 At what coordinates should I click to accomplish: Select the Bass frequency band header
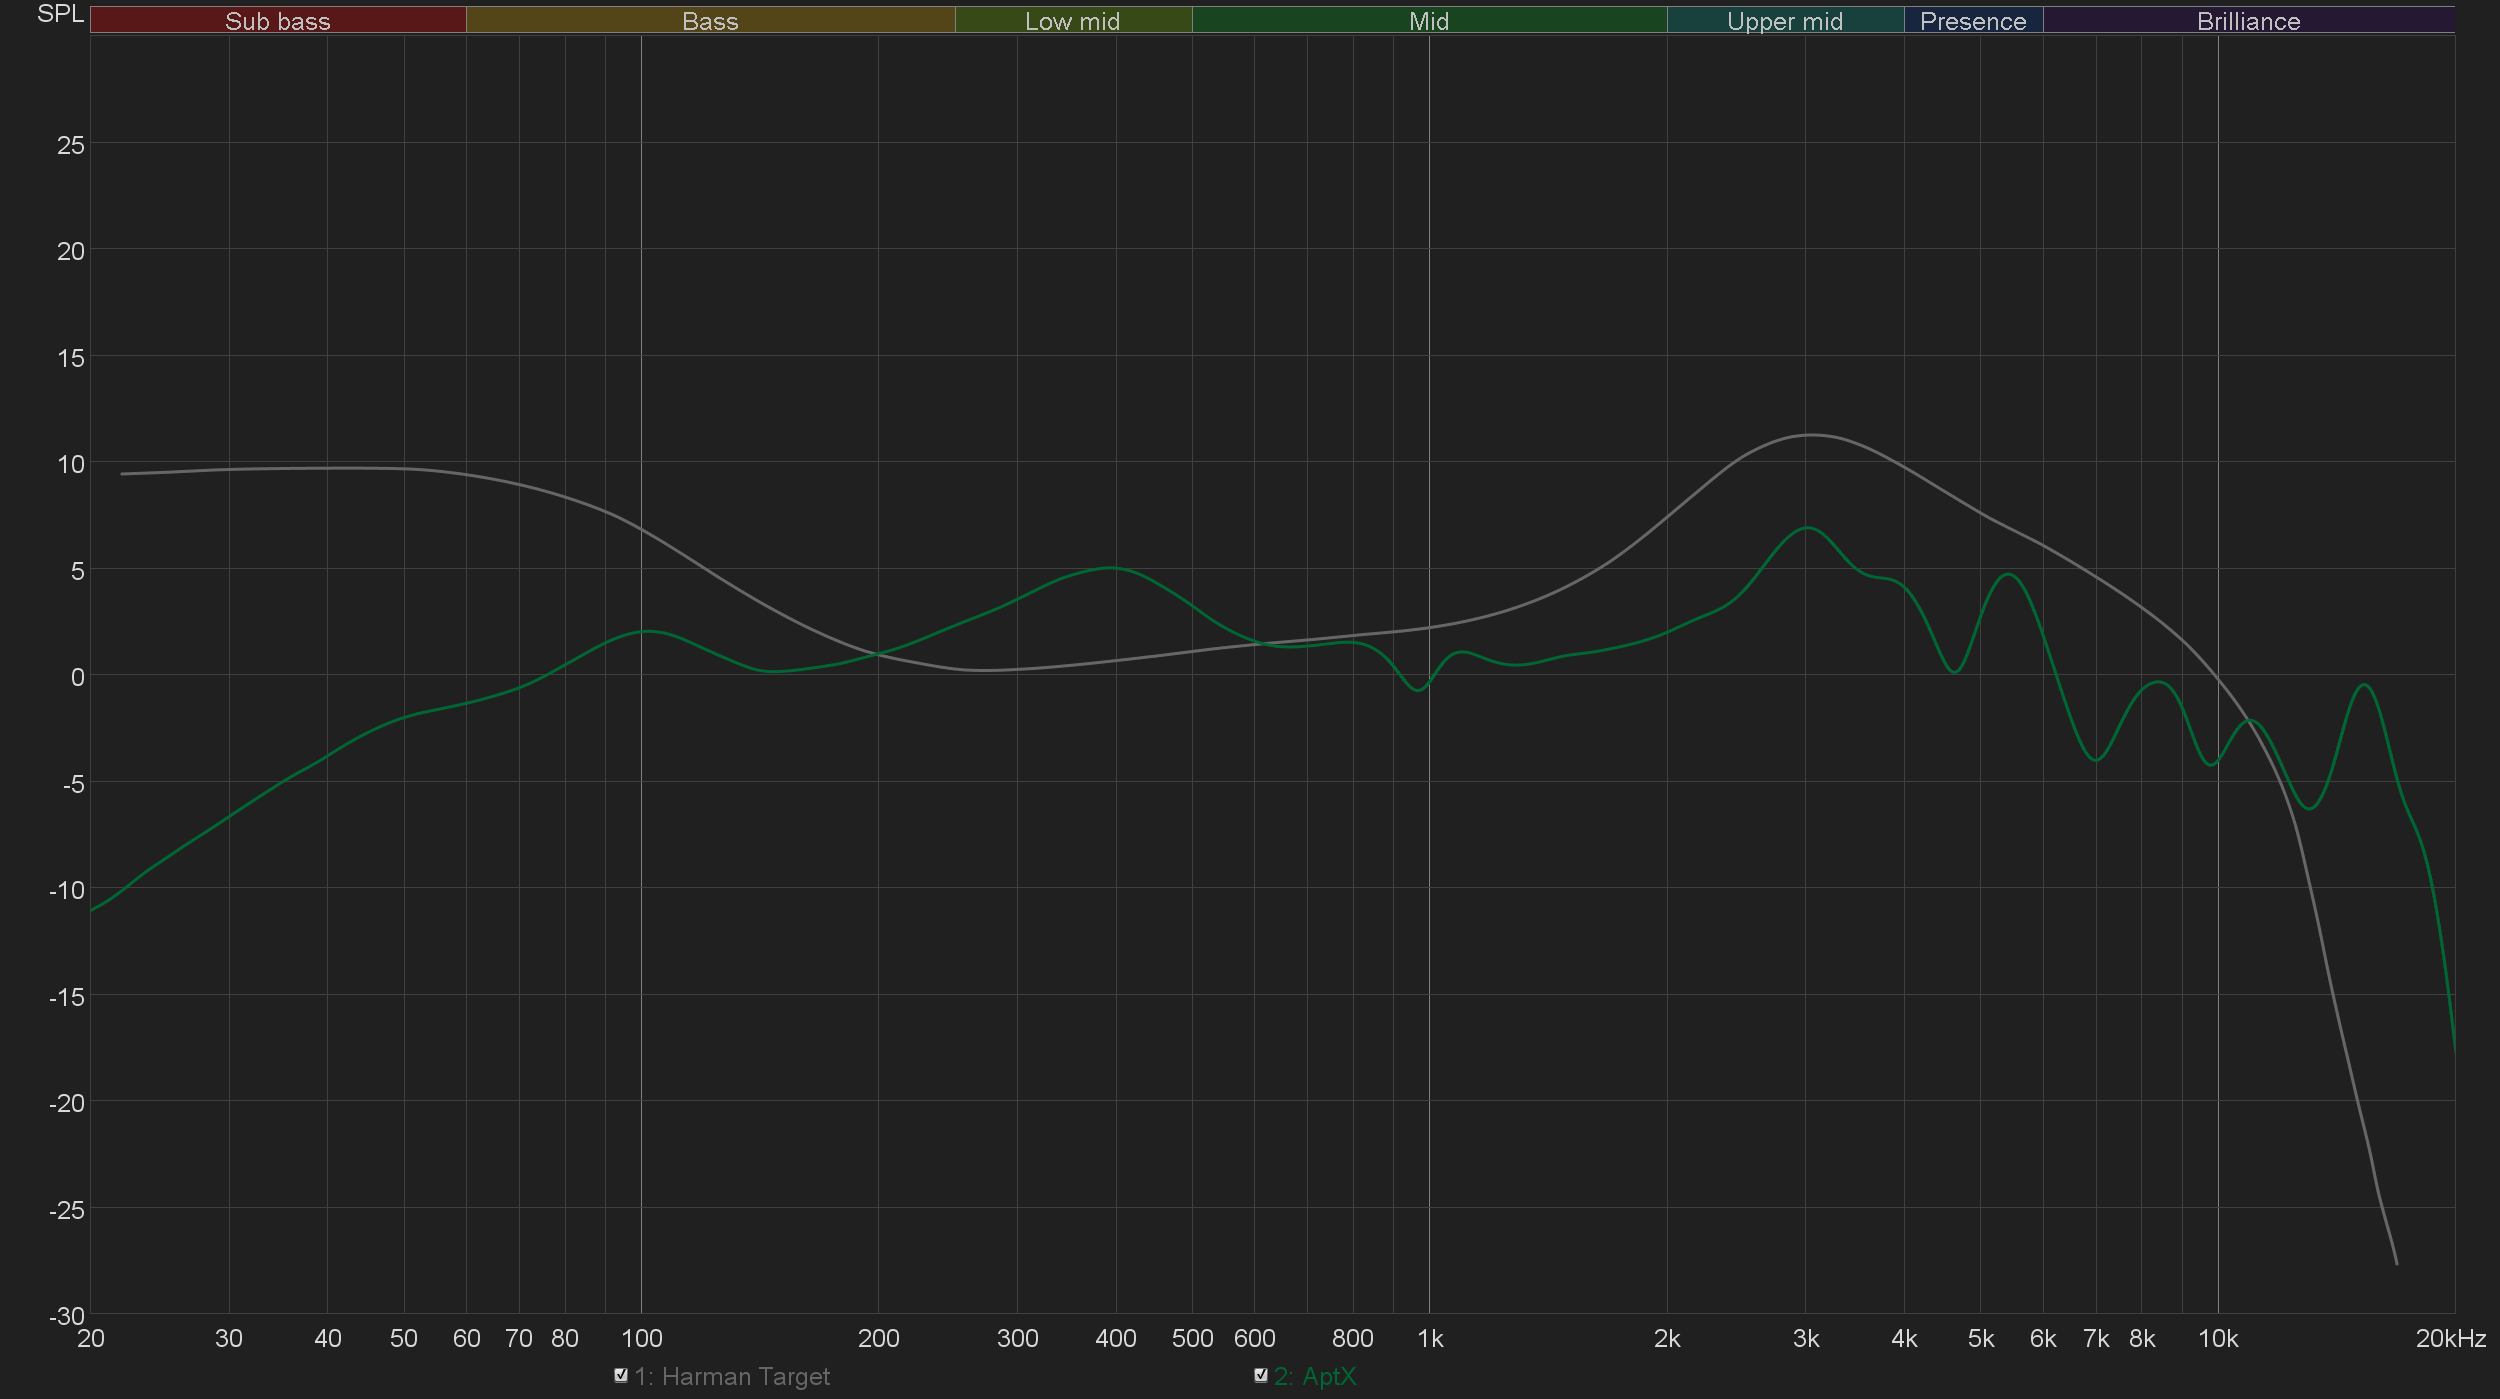710,21
